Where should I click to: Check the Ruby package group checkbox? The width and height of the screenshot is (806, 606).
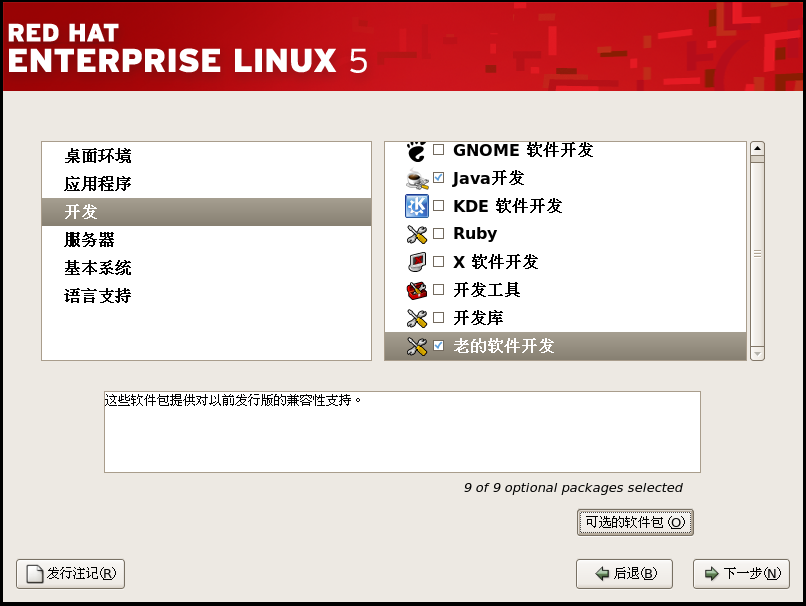click(x=438, y=233)
